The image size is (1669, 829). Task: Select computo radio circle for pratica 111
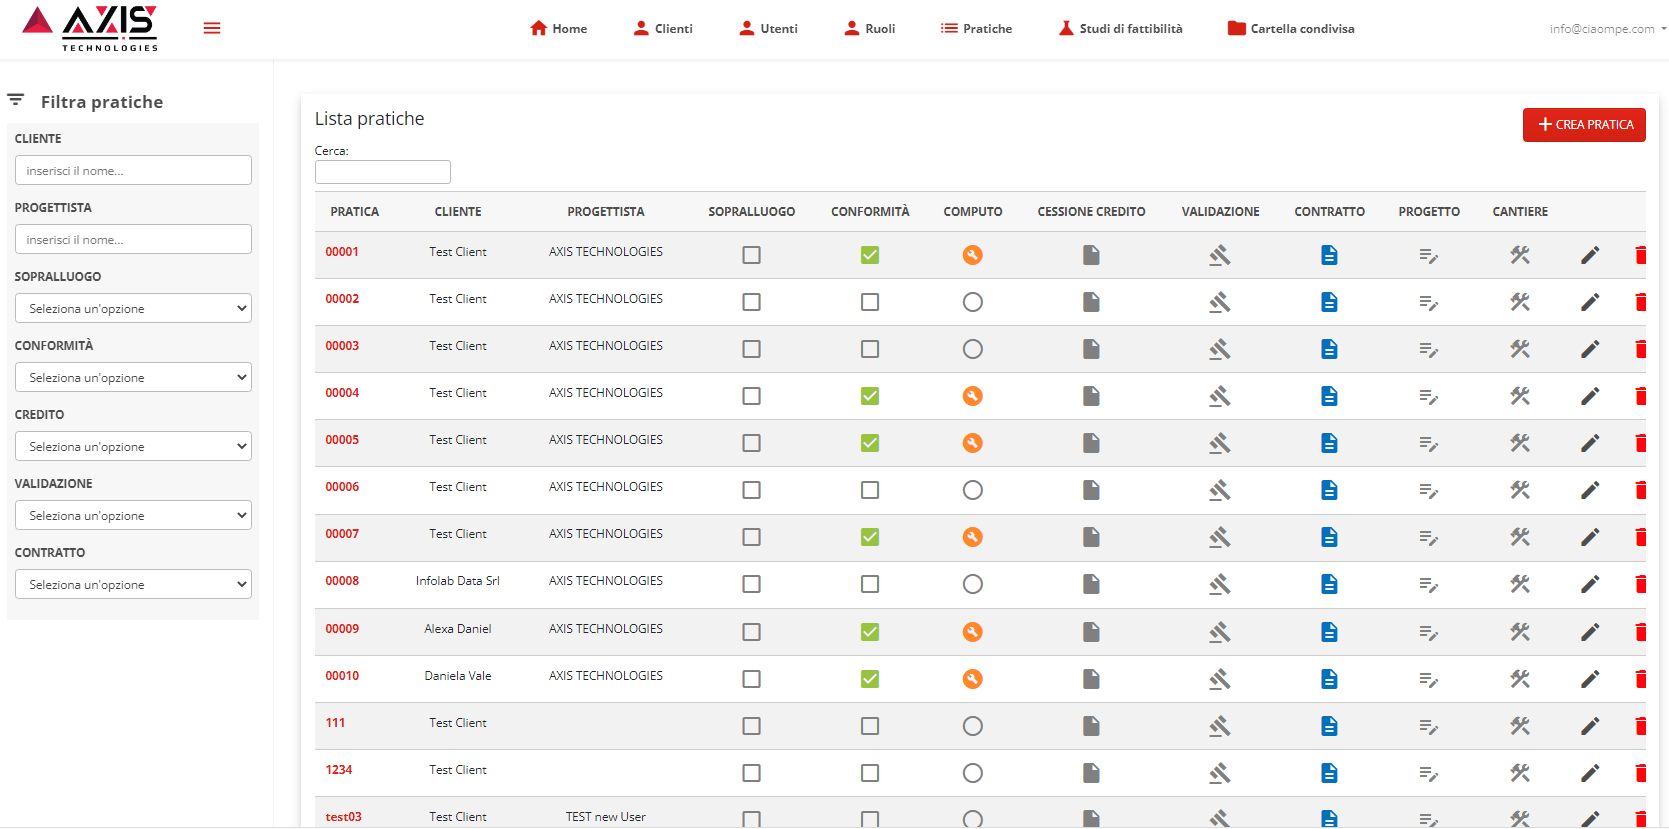pos(972,726)
